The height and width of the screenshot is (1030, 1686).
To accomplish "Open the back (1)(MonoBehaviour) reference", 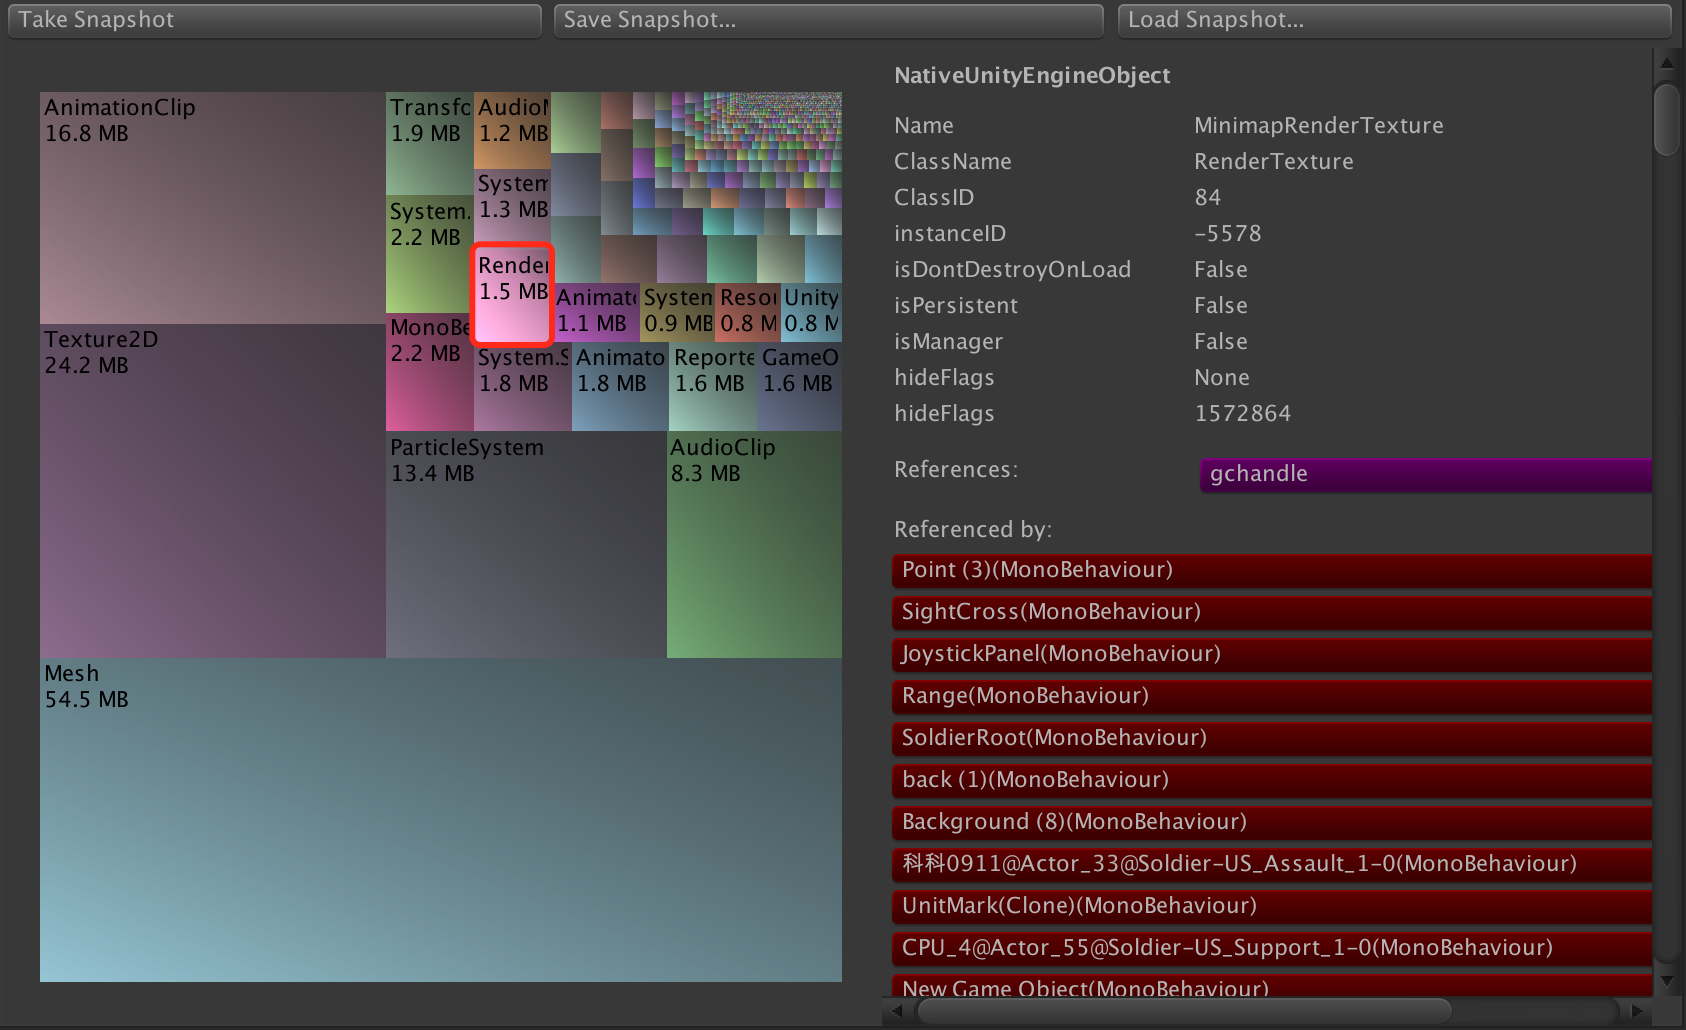I will (1271, 780).
